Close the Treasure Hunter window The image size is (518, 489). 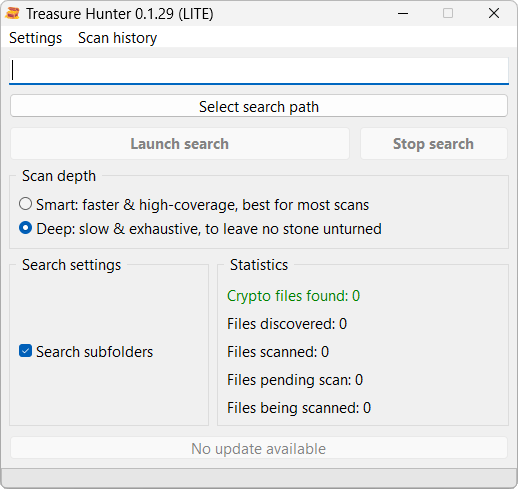tap(494, 13)
